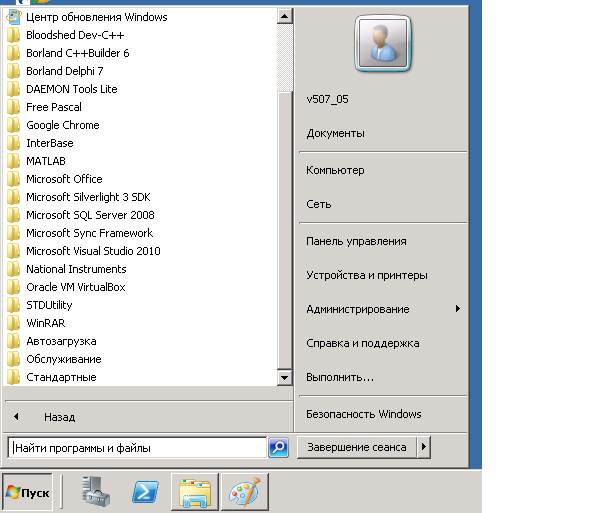This screenshot has height=513, width=614.
Task: Open Компьютер from the Start menu
Action: (335, 170)
